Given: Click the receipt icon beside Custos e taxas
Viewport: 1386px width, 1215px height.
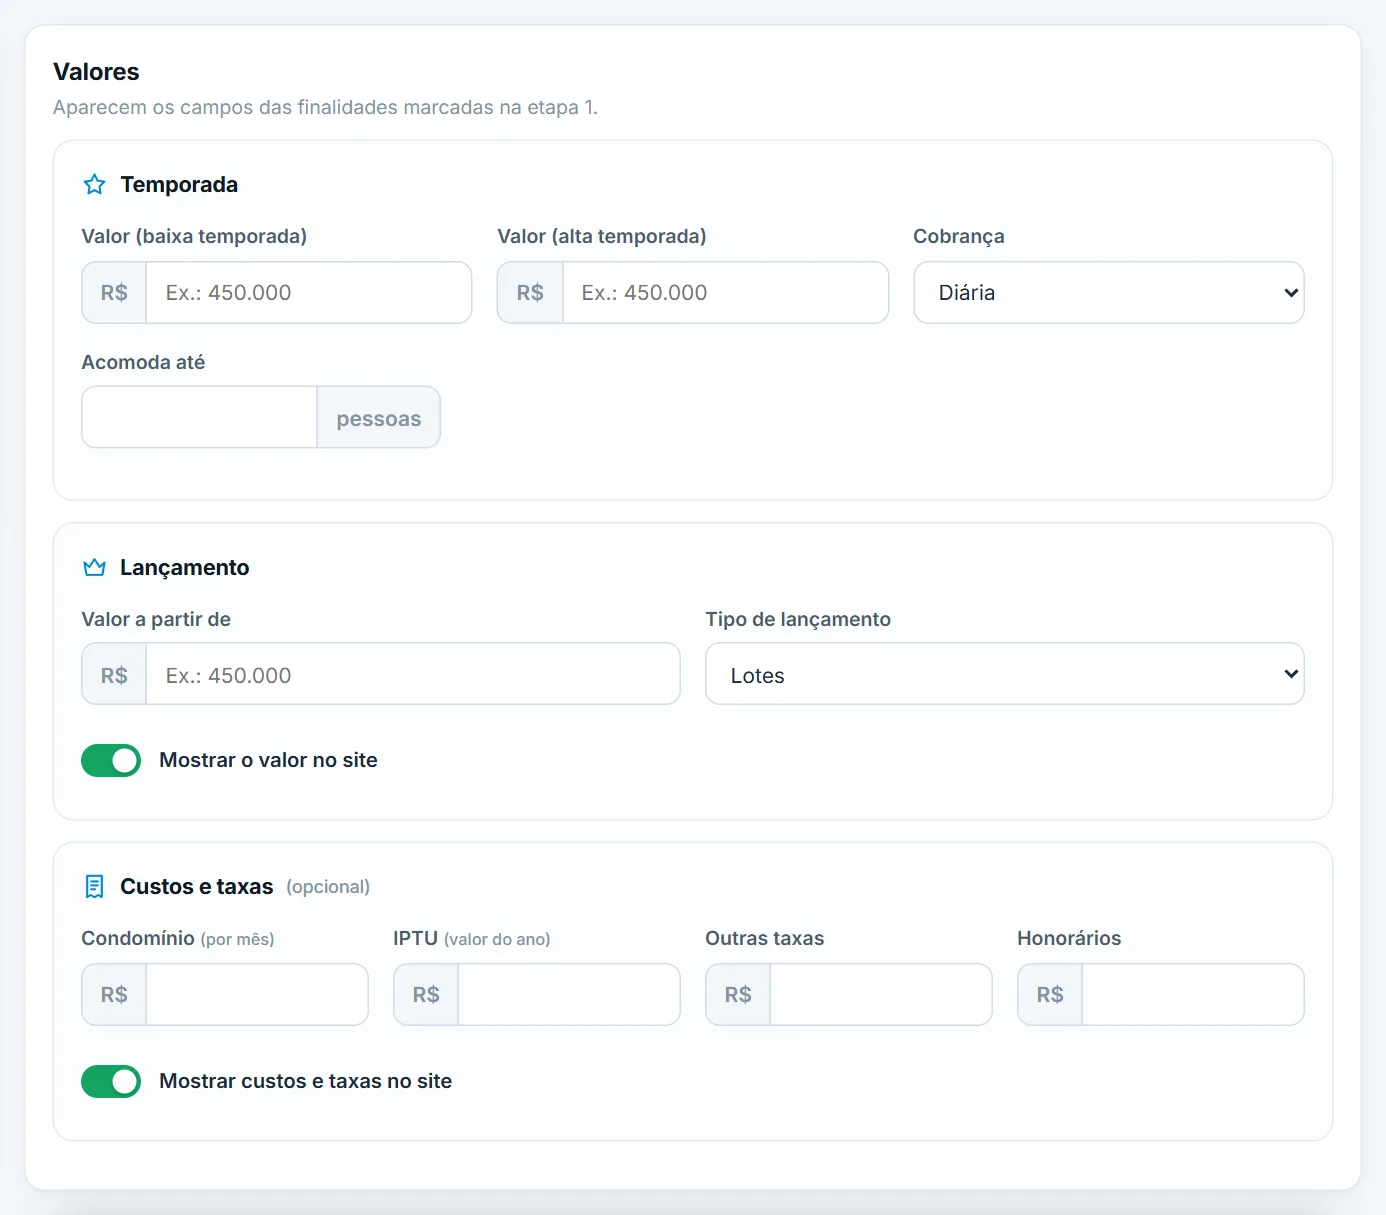Looking at the screenshot, I should 94,886.
